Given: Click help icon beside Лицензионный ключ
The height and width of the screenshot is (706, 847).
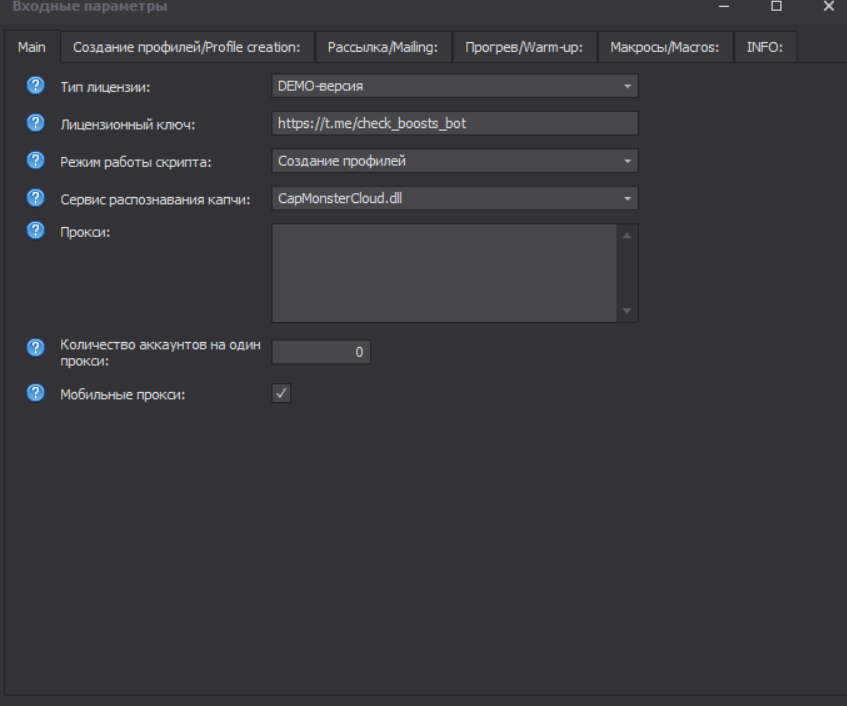Looking at the screenshot, I should point(36,123).
